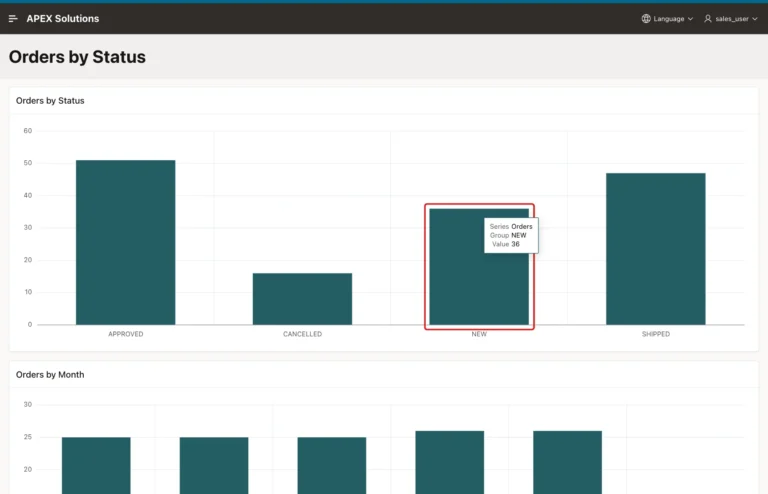The height and width of the screenshot is (494, 768).
Task: Click the APPROVED axis label
Action: [126, 334]
